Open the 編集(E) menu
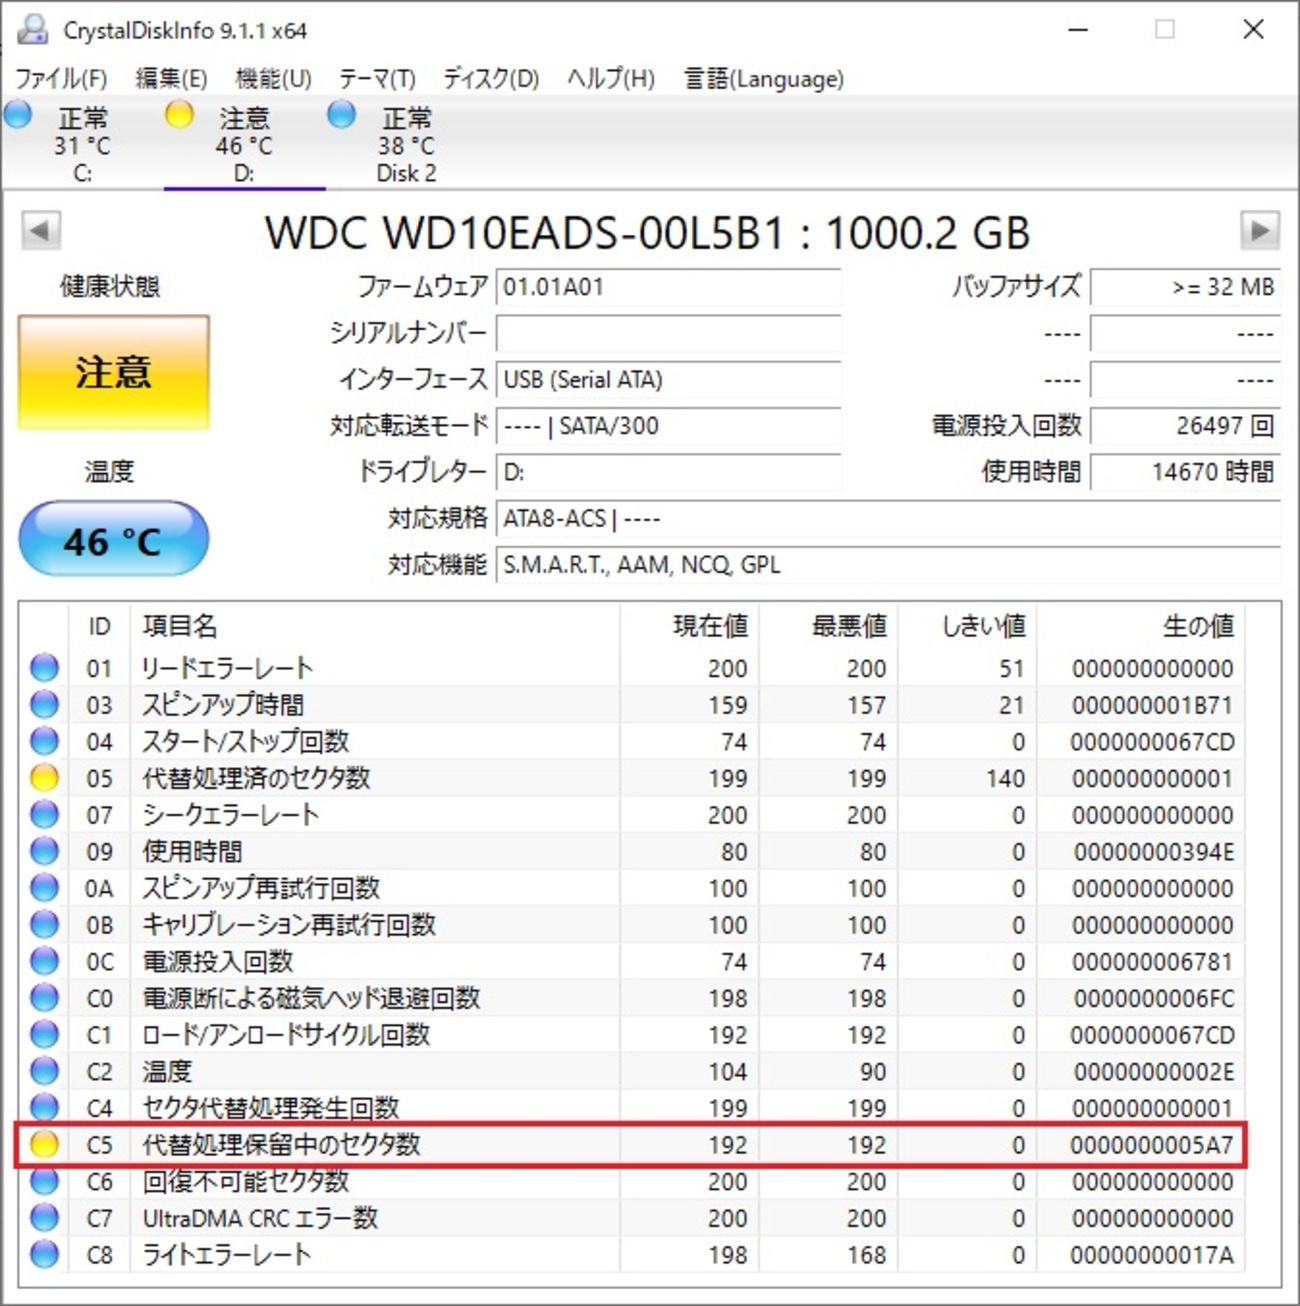The height and width of the screenshot is (1306, 1300). [171, 78]
